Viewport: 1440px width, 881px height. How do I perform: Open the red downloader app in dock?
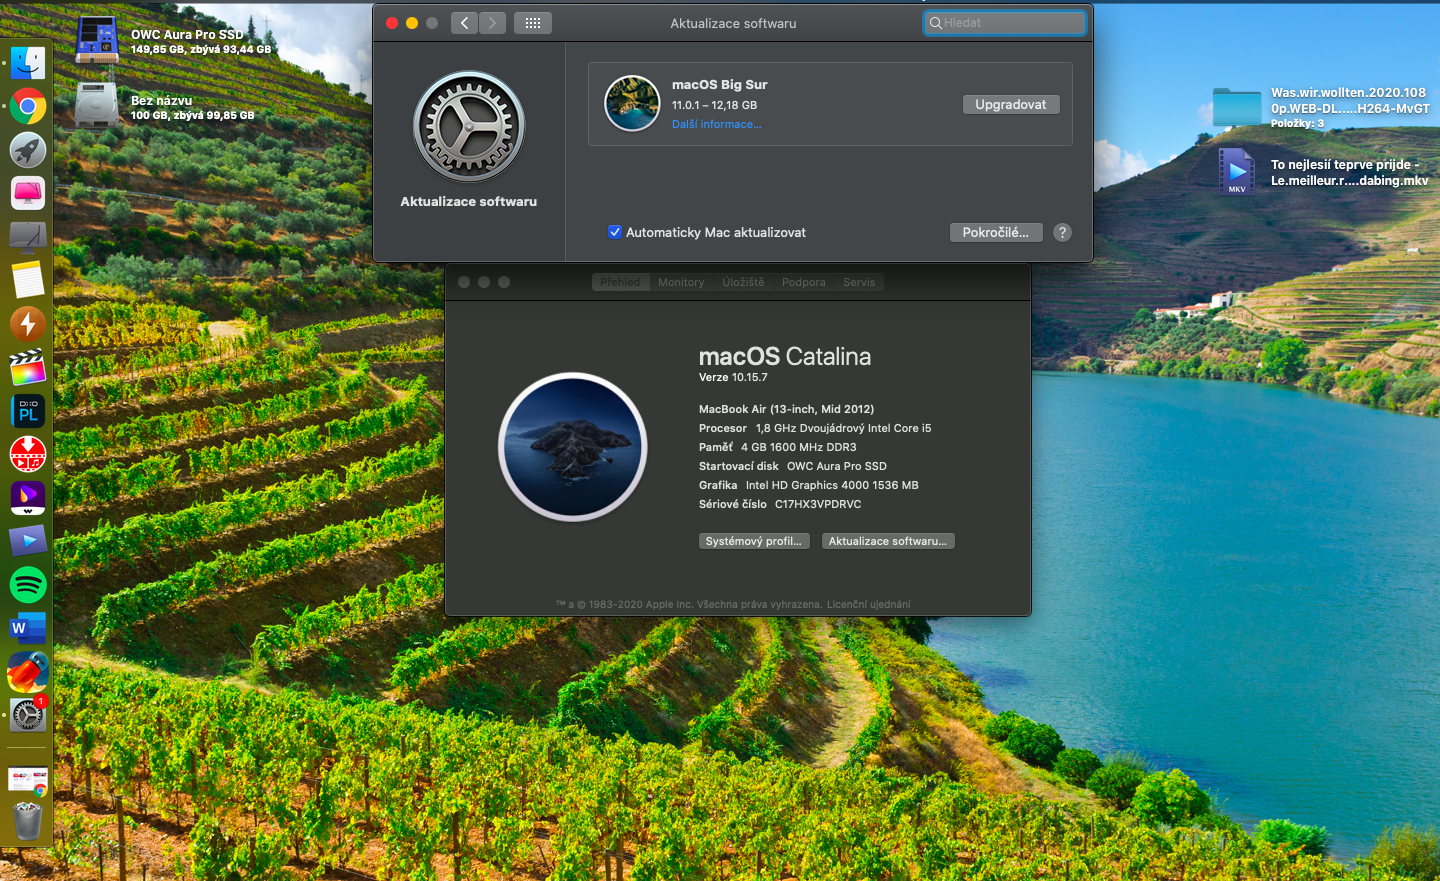pyautogui.click(x=28, y=454)
